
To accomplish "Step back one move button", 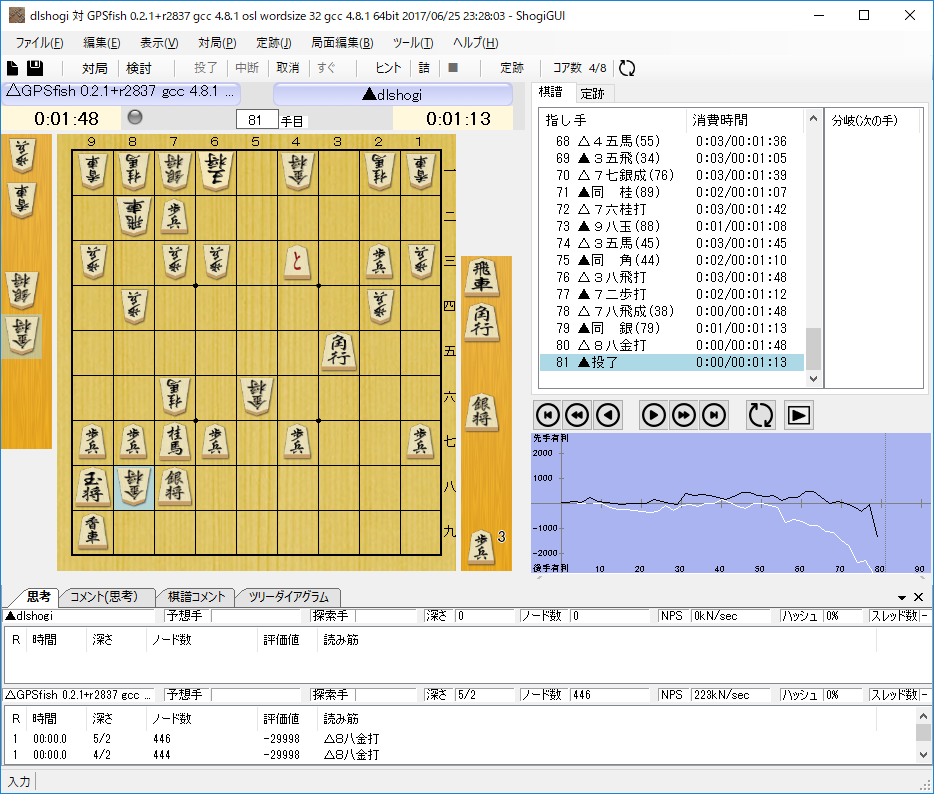I will click(x=608, y=415).
